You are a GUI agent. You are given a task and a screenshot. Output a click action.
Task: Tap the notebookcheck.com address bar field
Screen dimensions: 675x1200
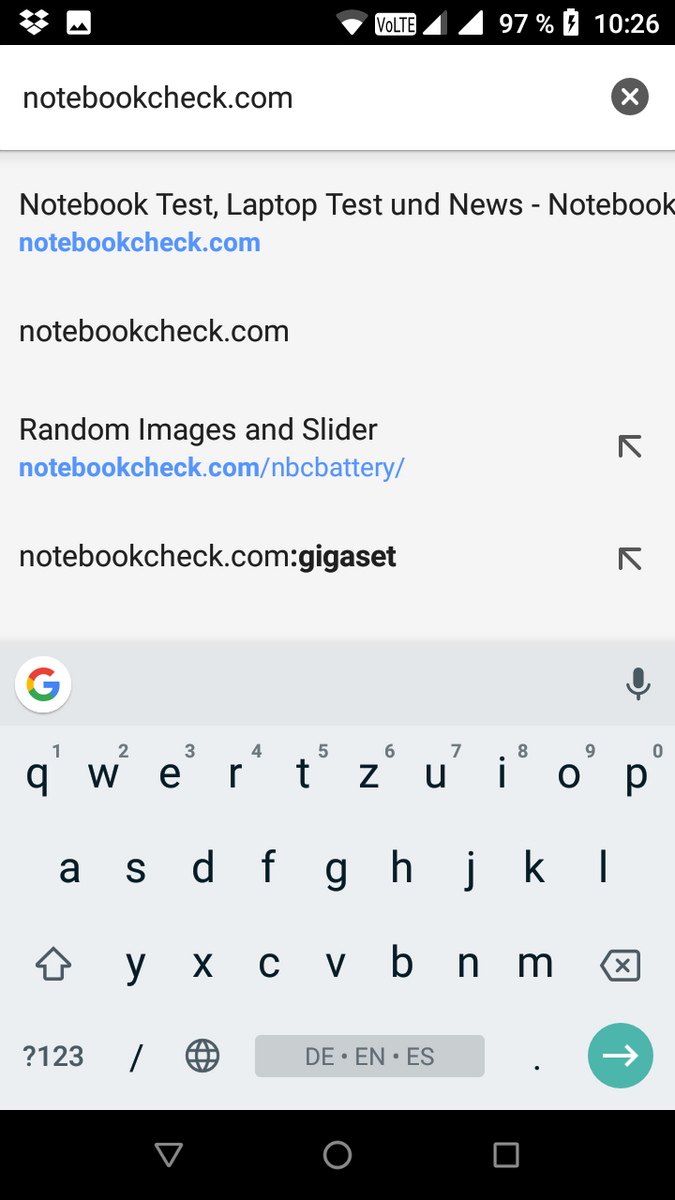[x=300, y=98]
